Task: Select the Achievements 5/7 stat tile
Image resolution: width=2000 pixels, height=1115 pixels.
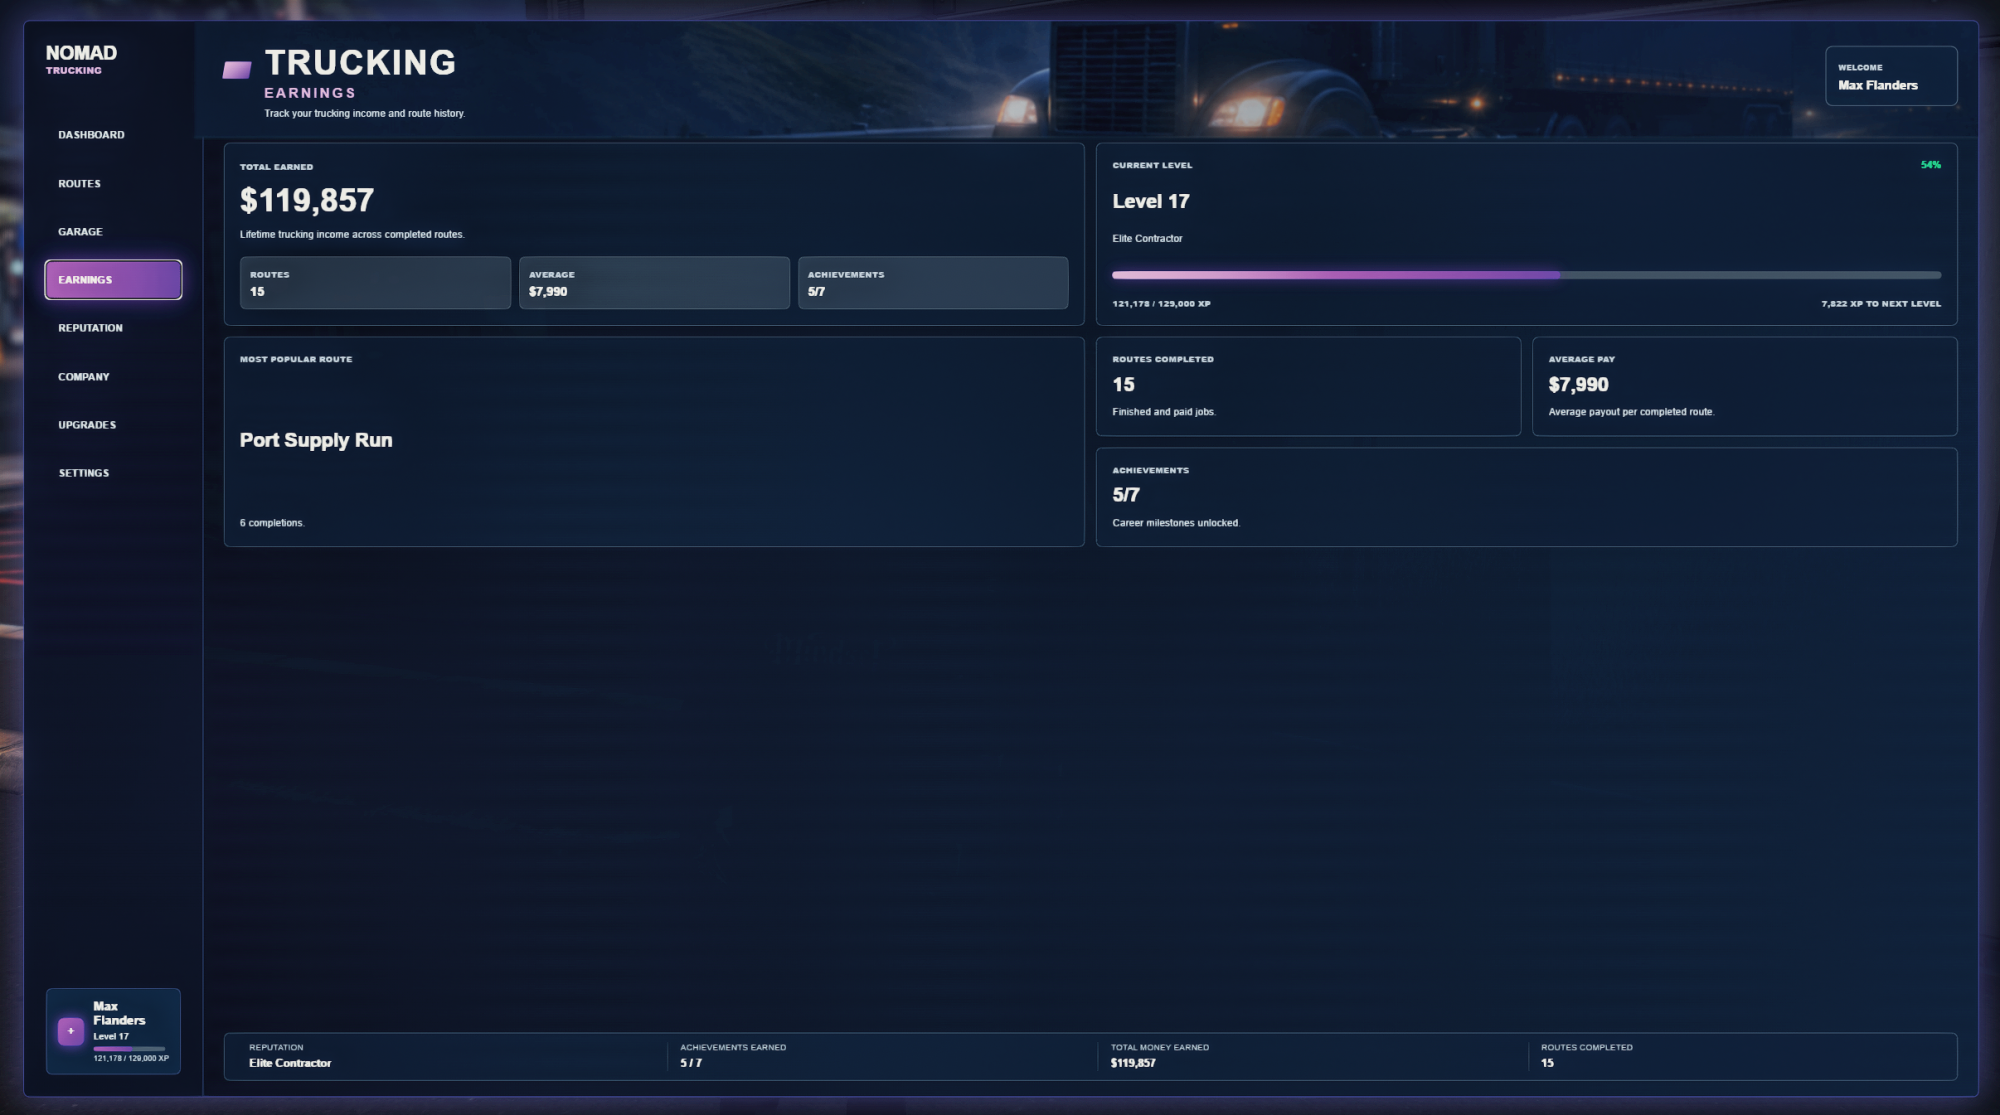Action: coord(933,283)
